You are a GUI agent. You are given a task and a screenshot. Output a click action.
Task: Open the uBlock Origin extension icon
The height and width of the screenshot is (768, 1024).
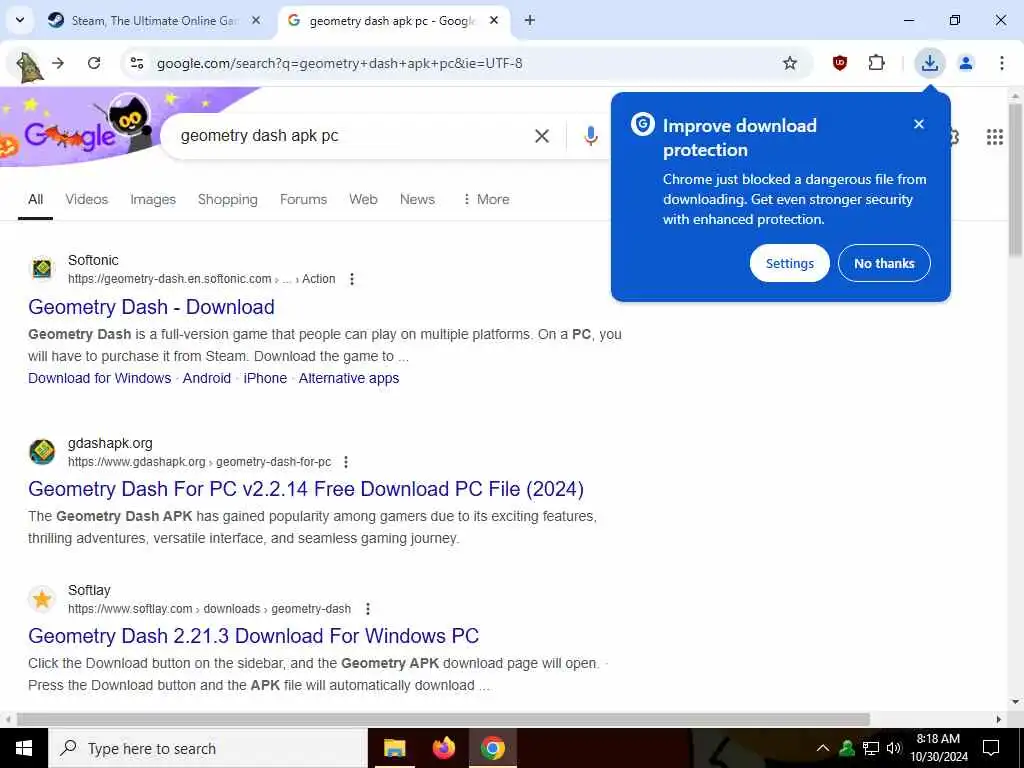click(x=840, y=63)
